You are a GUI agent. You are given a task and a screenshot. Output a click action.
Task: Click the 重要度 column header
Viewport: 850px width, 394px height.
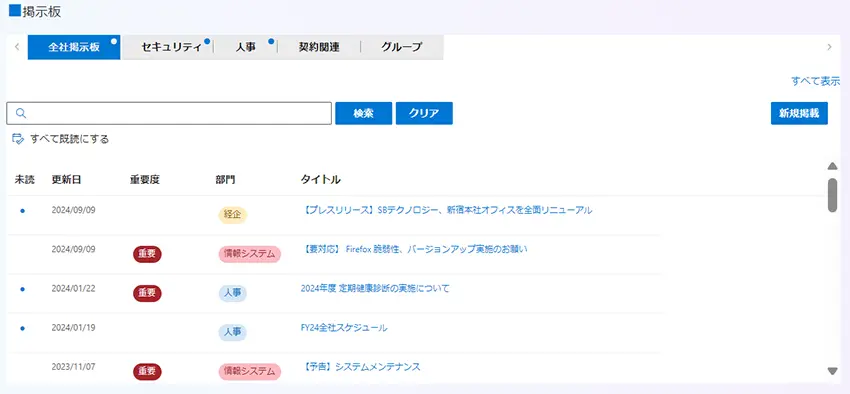(145, 180)
